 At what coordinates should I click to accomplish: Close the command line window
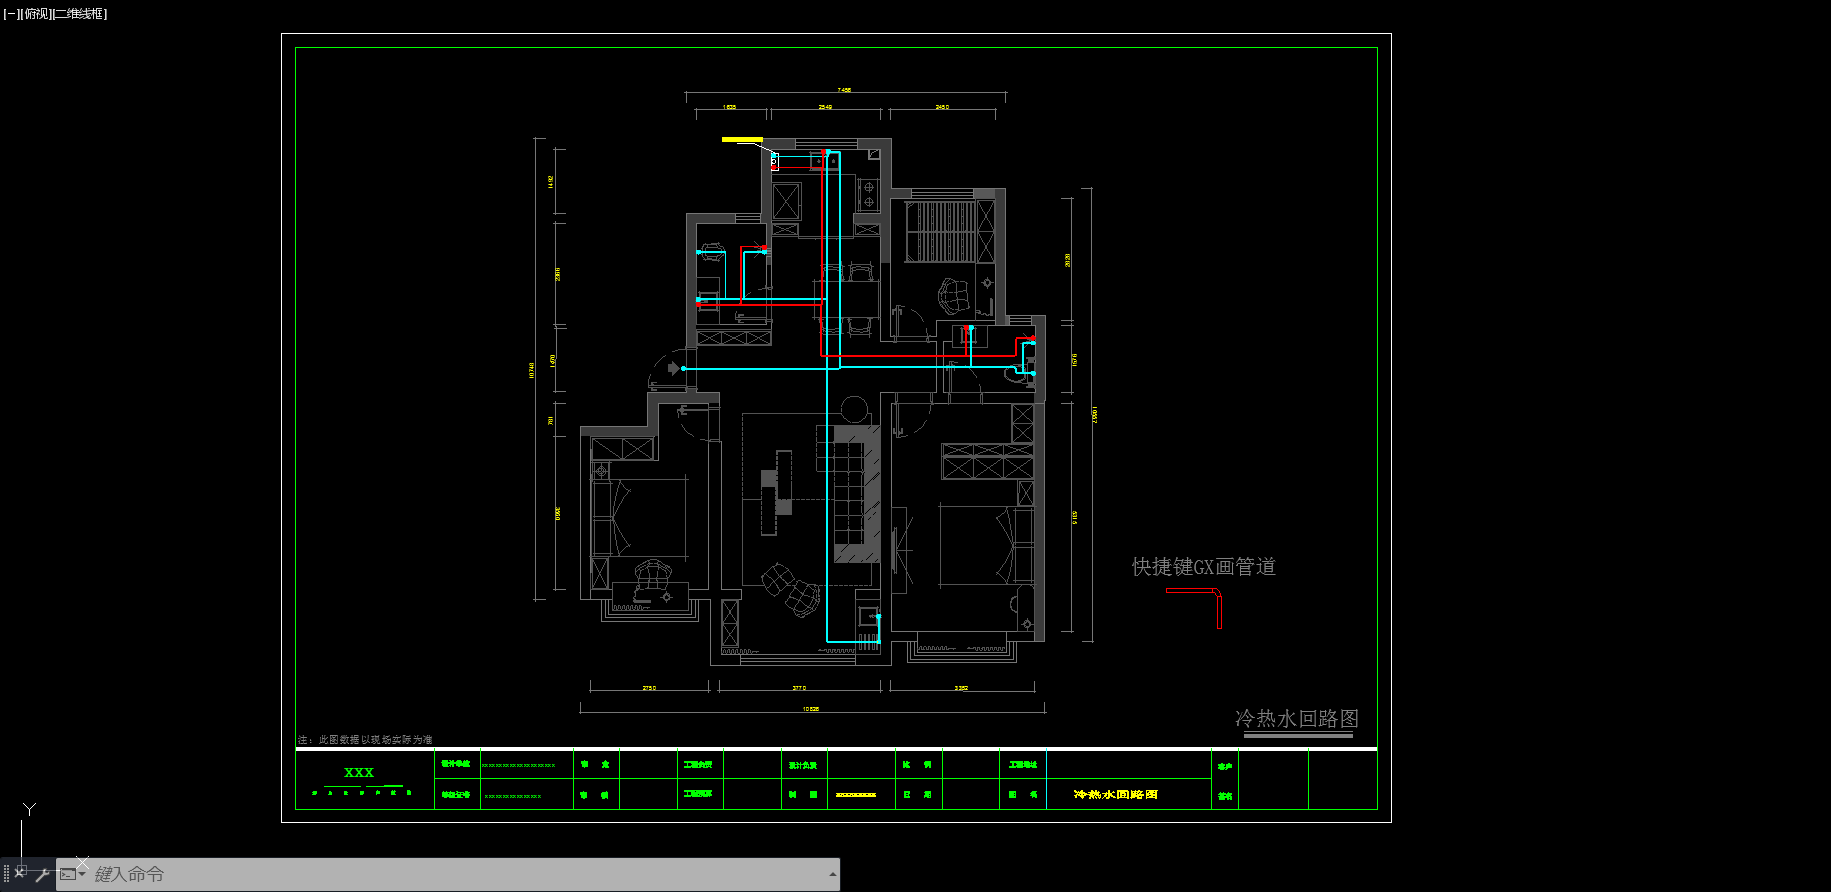(x=20, y=873)
